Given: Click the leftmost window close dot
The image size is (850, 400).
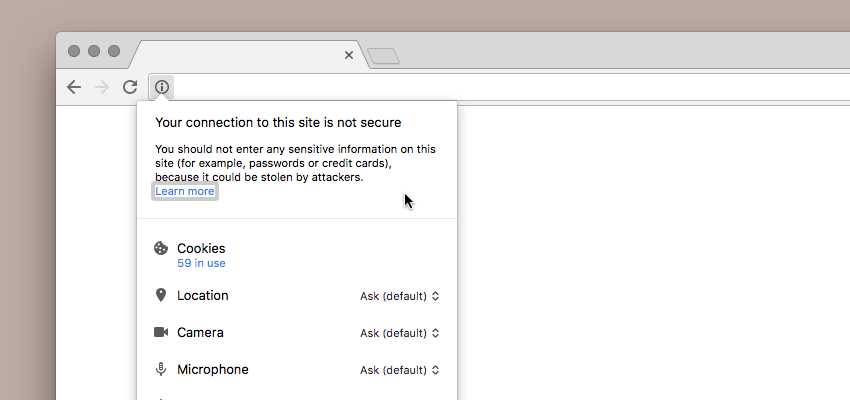Looking at the screenshot, I should click(74, 51).
